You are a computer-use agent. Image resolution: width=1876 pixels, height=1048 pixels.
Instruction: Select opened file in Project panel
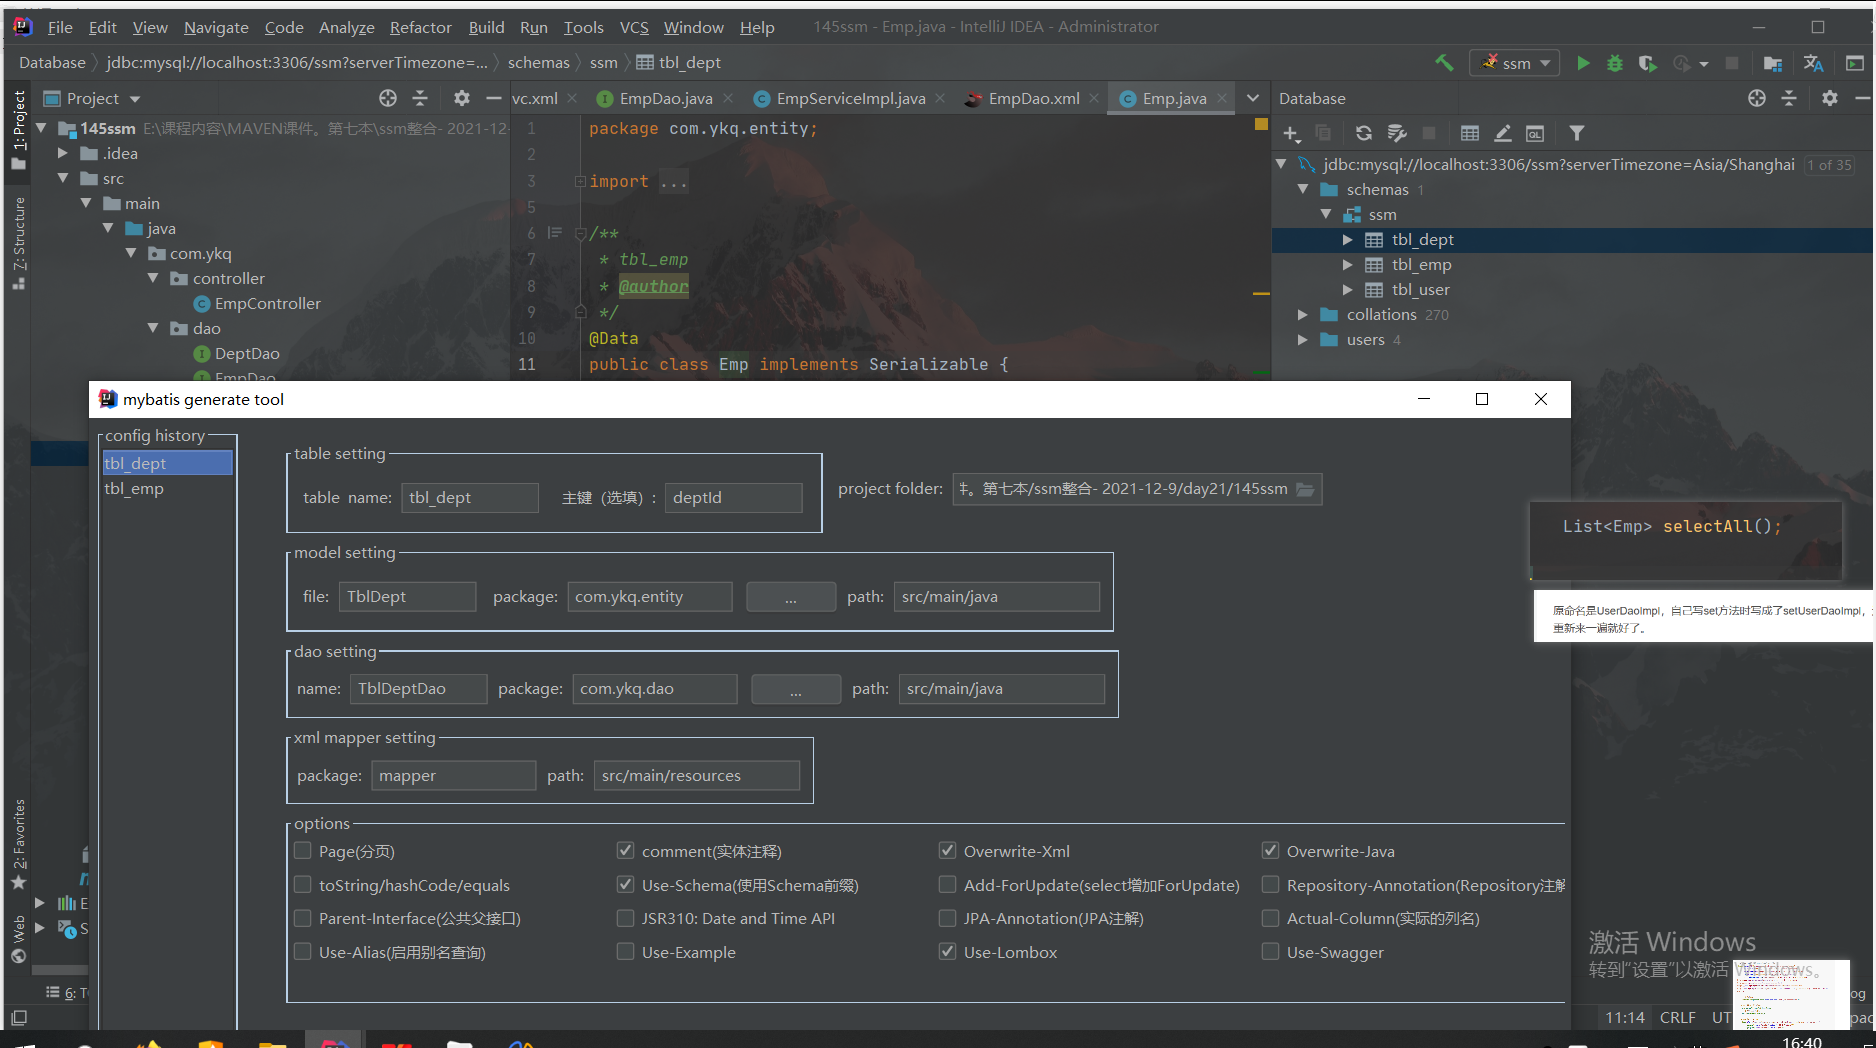point(388,98)
